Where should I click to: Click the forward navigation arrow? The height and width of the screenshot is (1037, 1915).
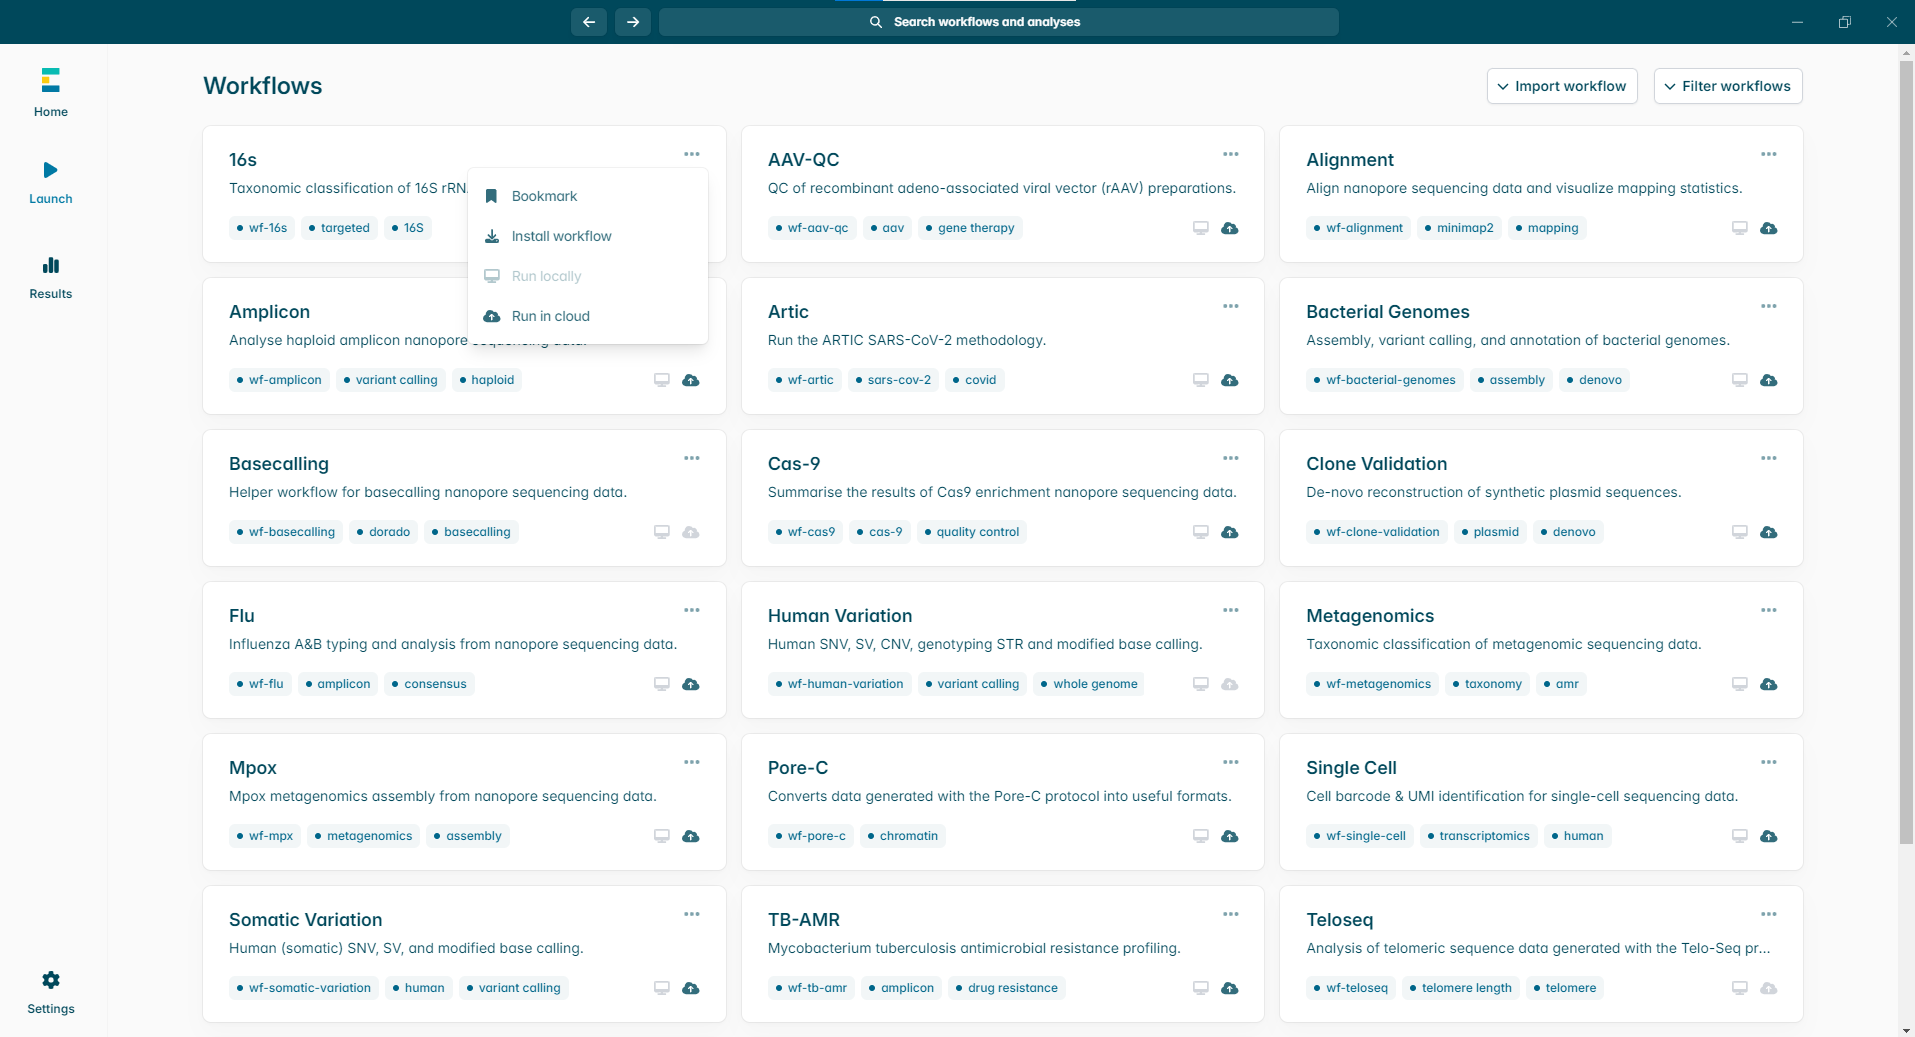pyautogui.click(x=632, y=21)
